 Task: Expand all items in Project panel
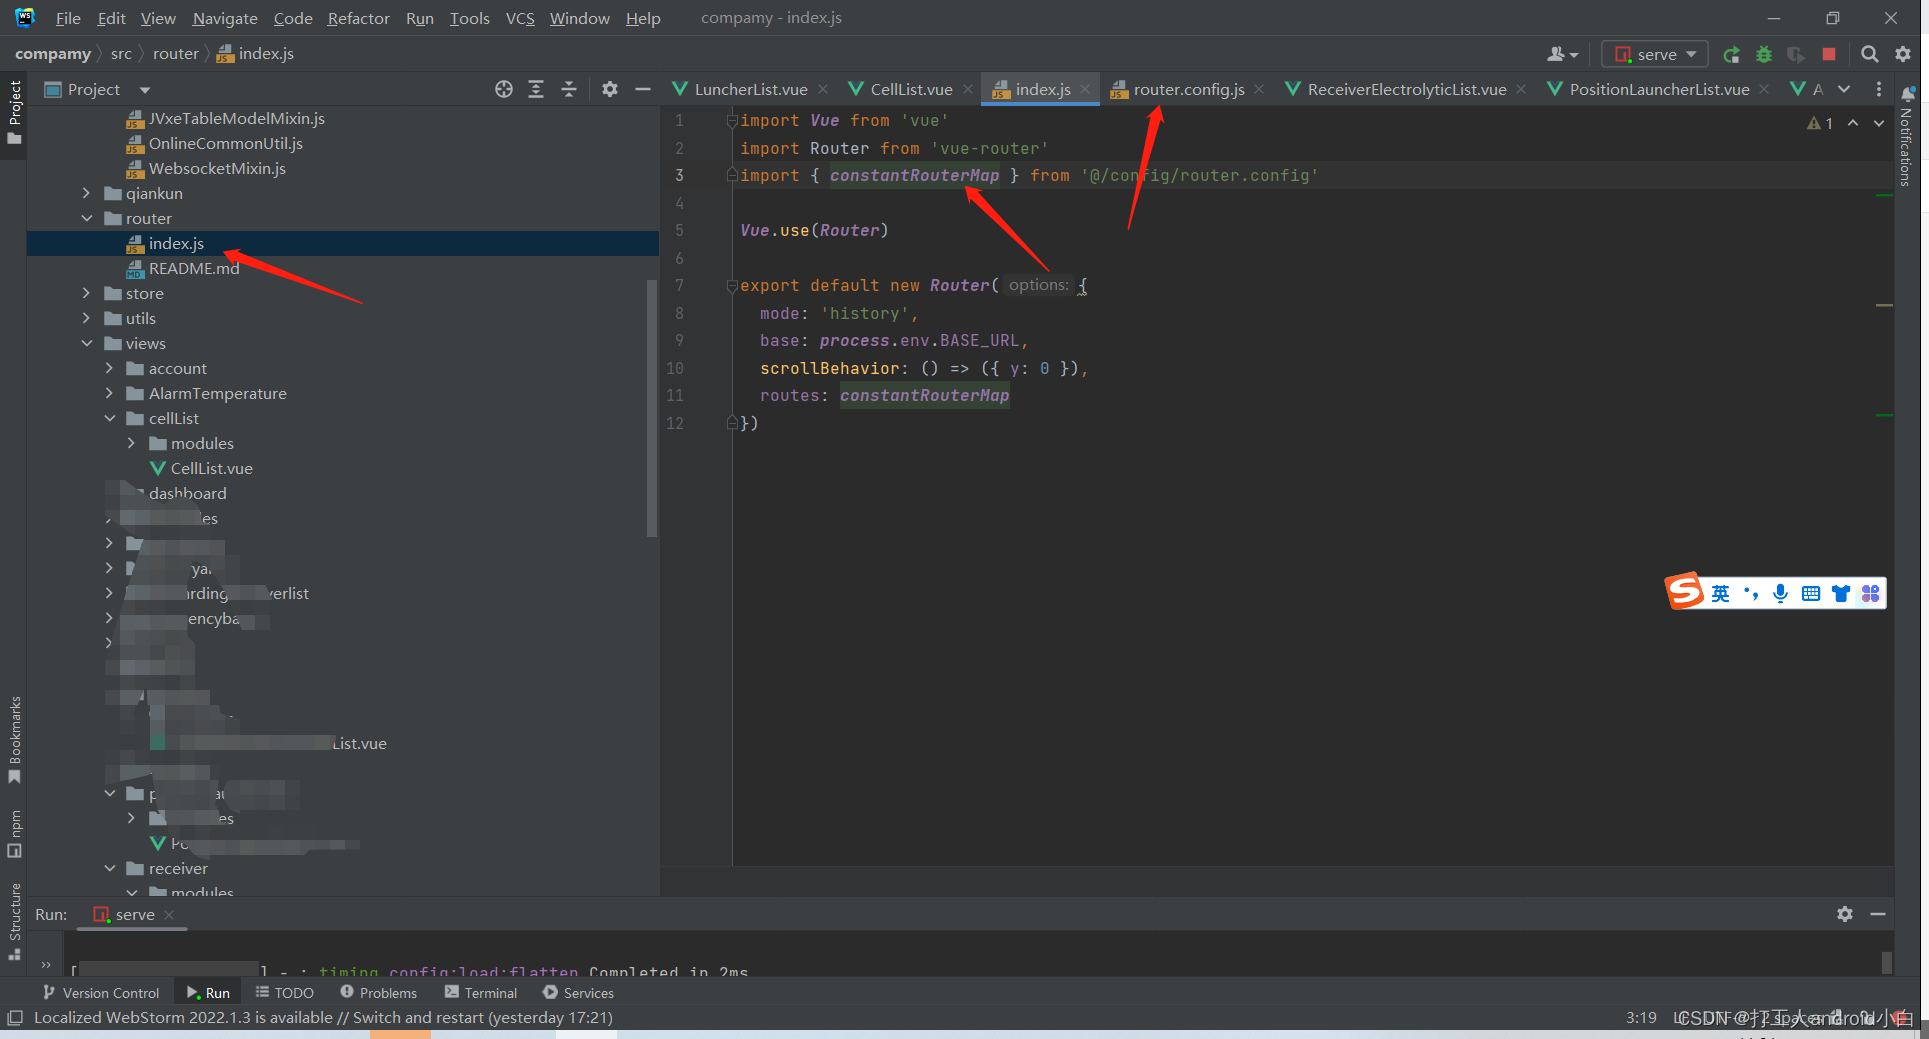click(536, 89)
